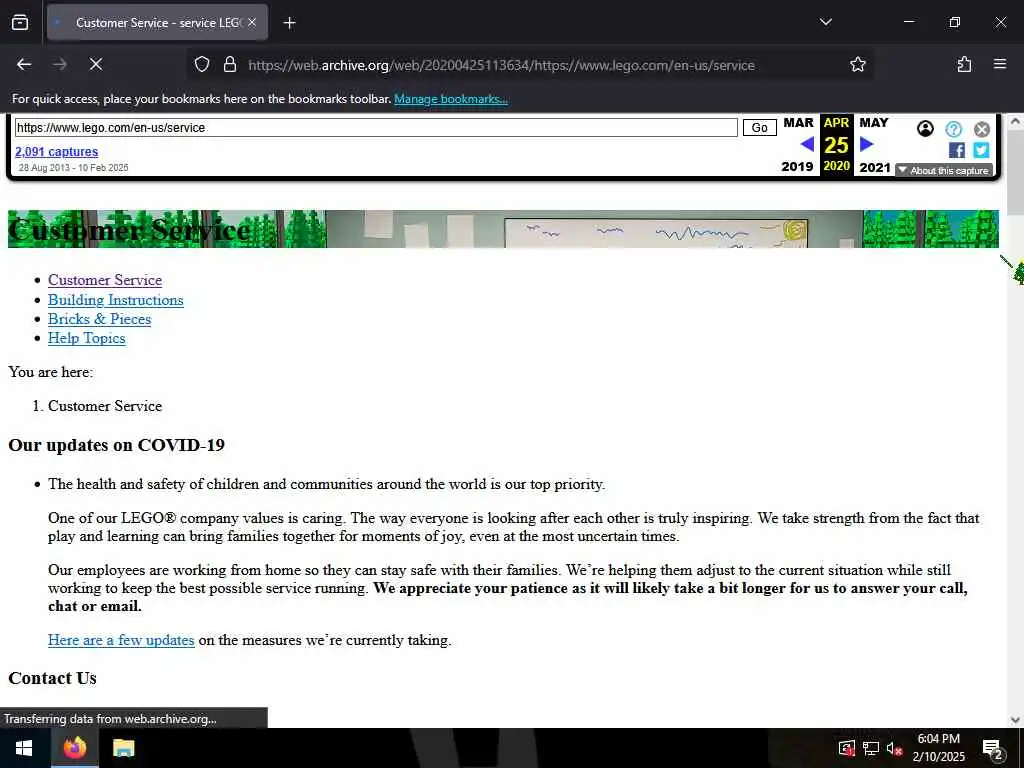Image resolution: width=1024 pixels, height=768 pixels.
Task: Open a new browser tab
Action: tap(289, 23)
